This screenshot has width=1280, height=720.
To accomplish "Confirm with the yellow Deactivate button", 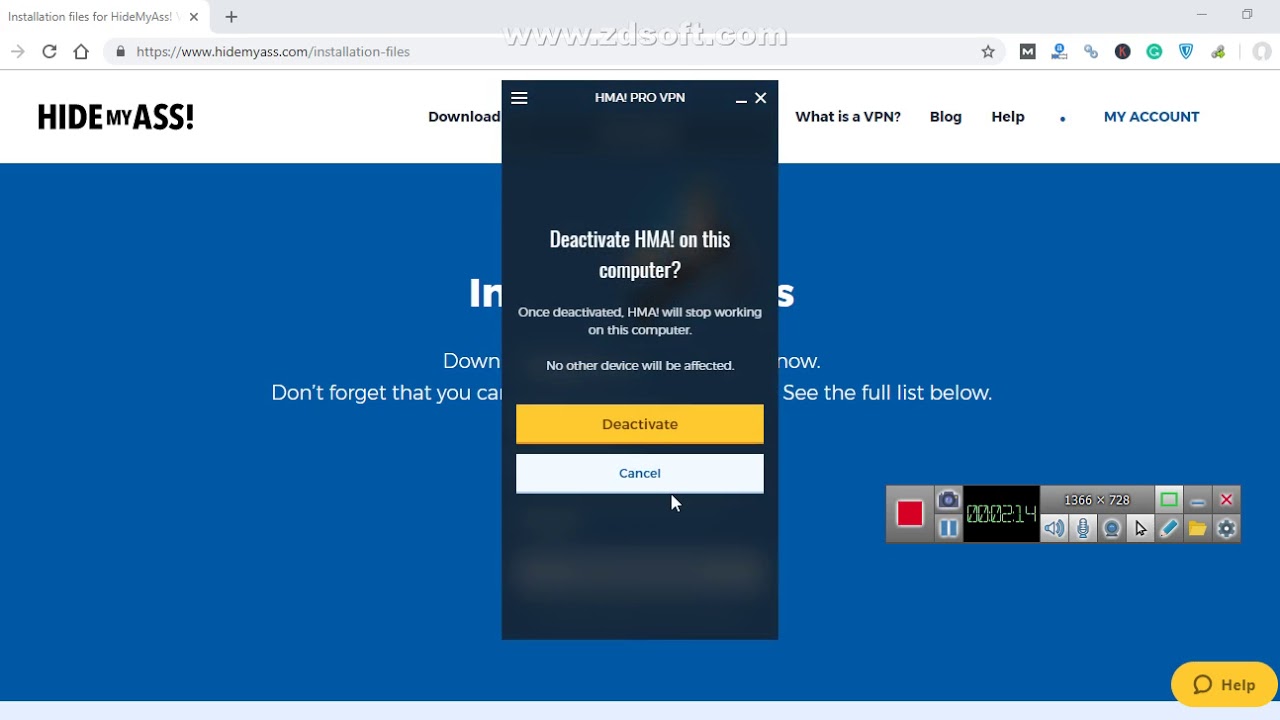I will pos(640,424).
